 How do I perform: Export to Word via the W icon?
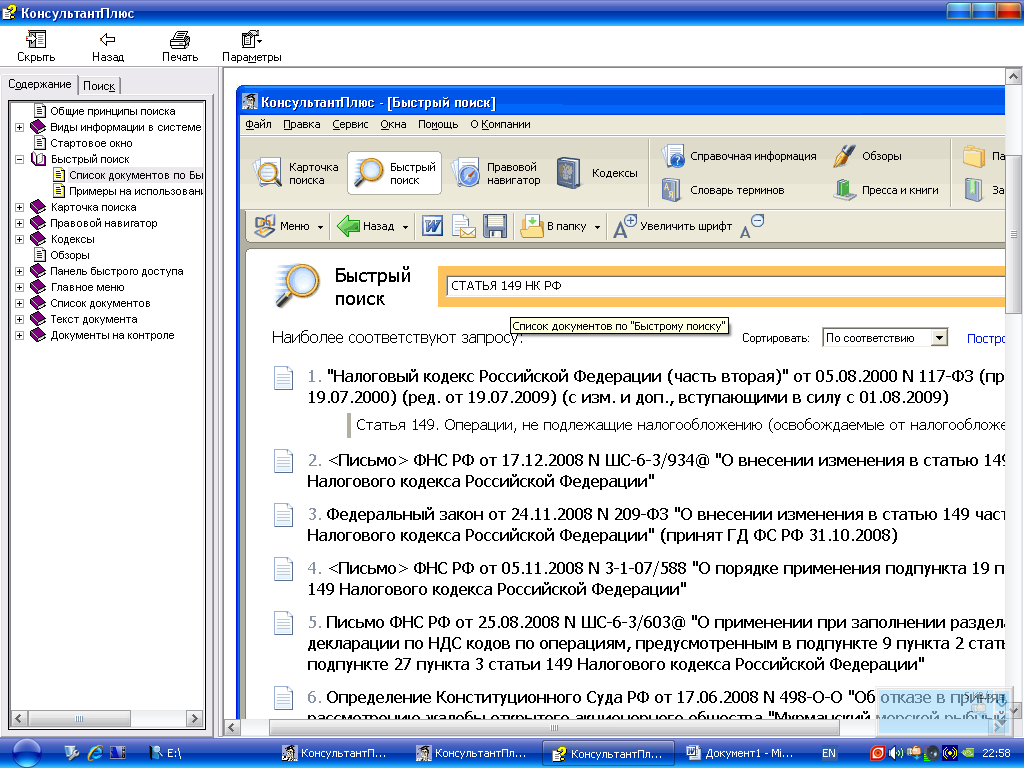click(x=432, y=226)
